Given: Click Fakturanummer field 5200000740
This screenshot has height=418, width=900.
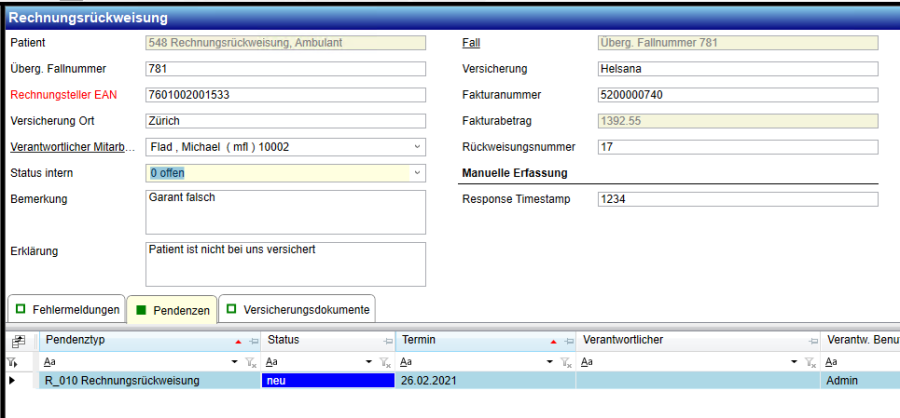Looking at the screenshot, I should click(x=738, y=95).
